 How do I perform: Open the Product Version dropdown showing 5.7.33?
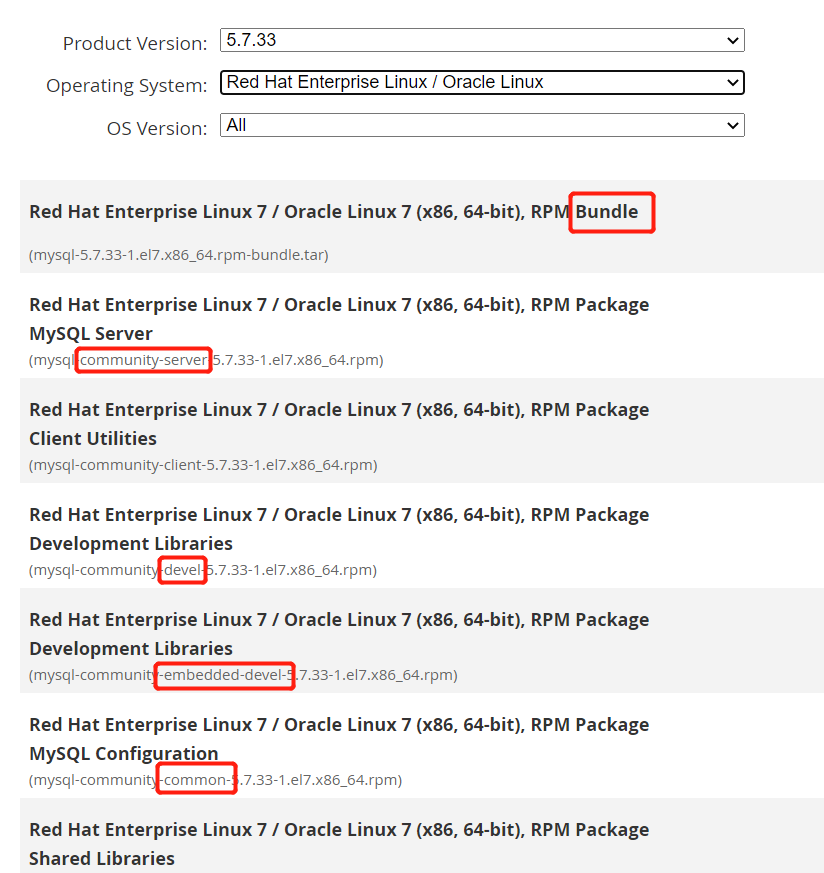click(482, 40)
